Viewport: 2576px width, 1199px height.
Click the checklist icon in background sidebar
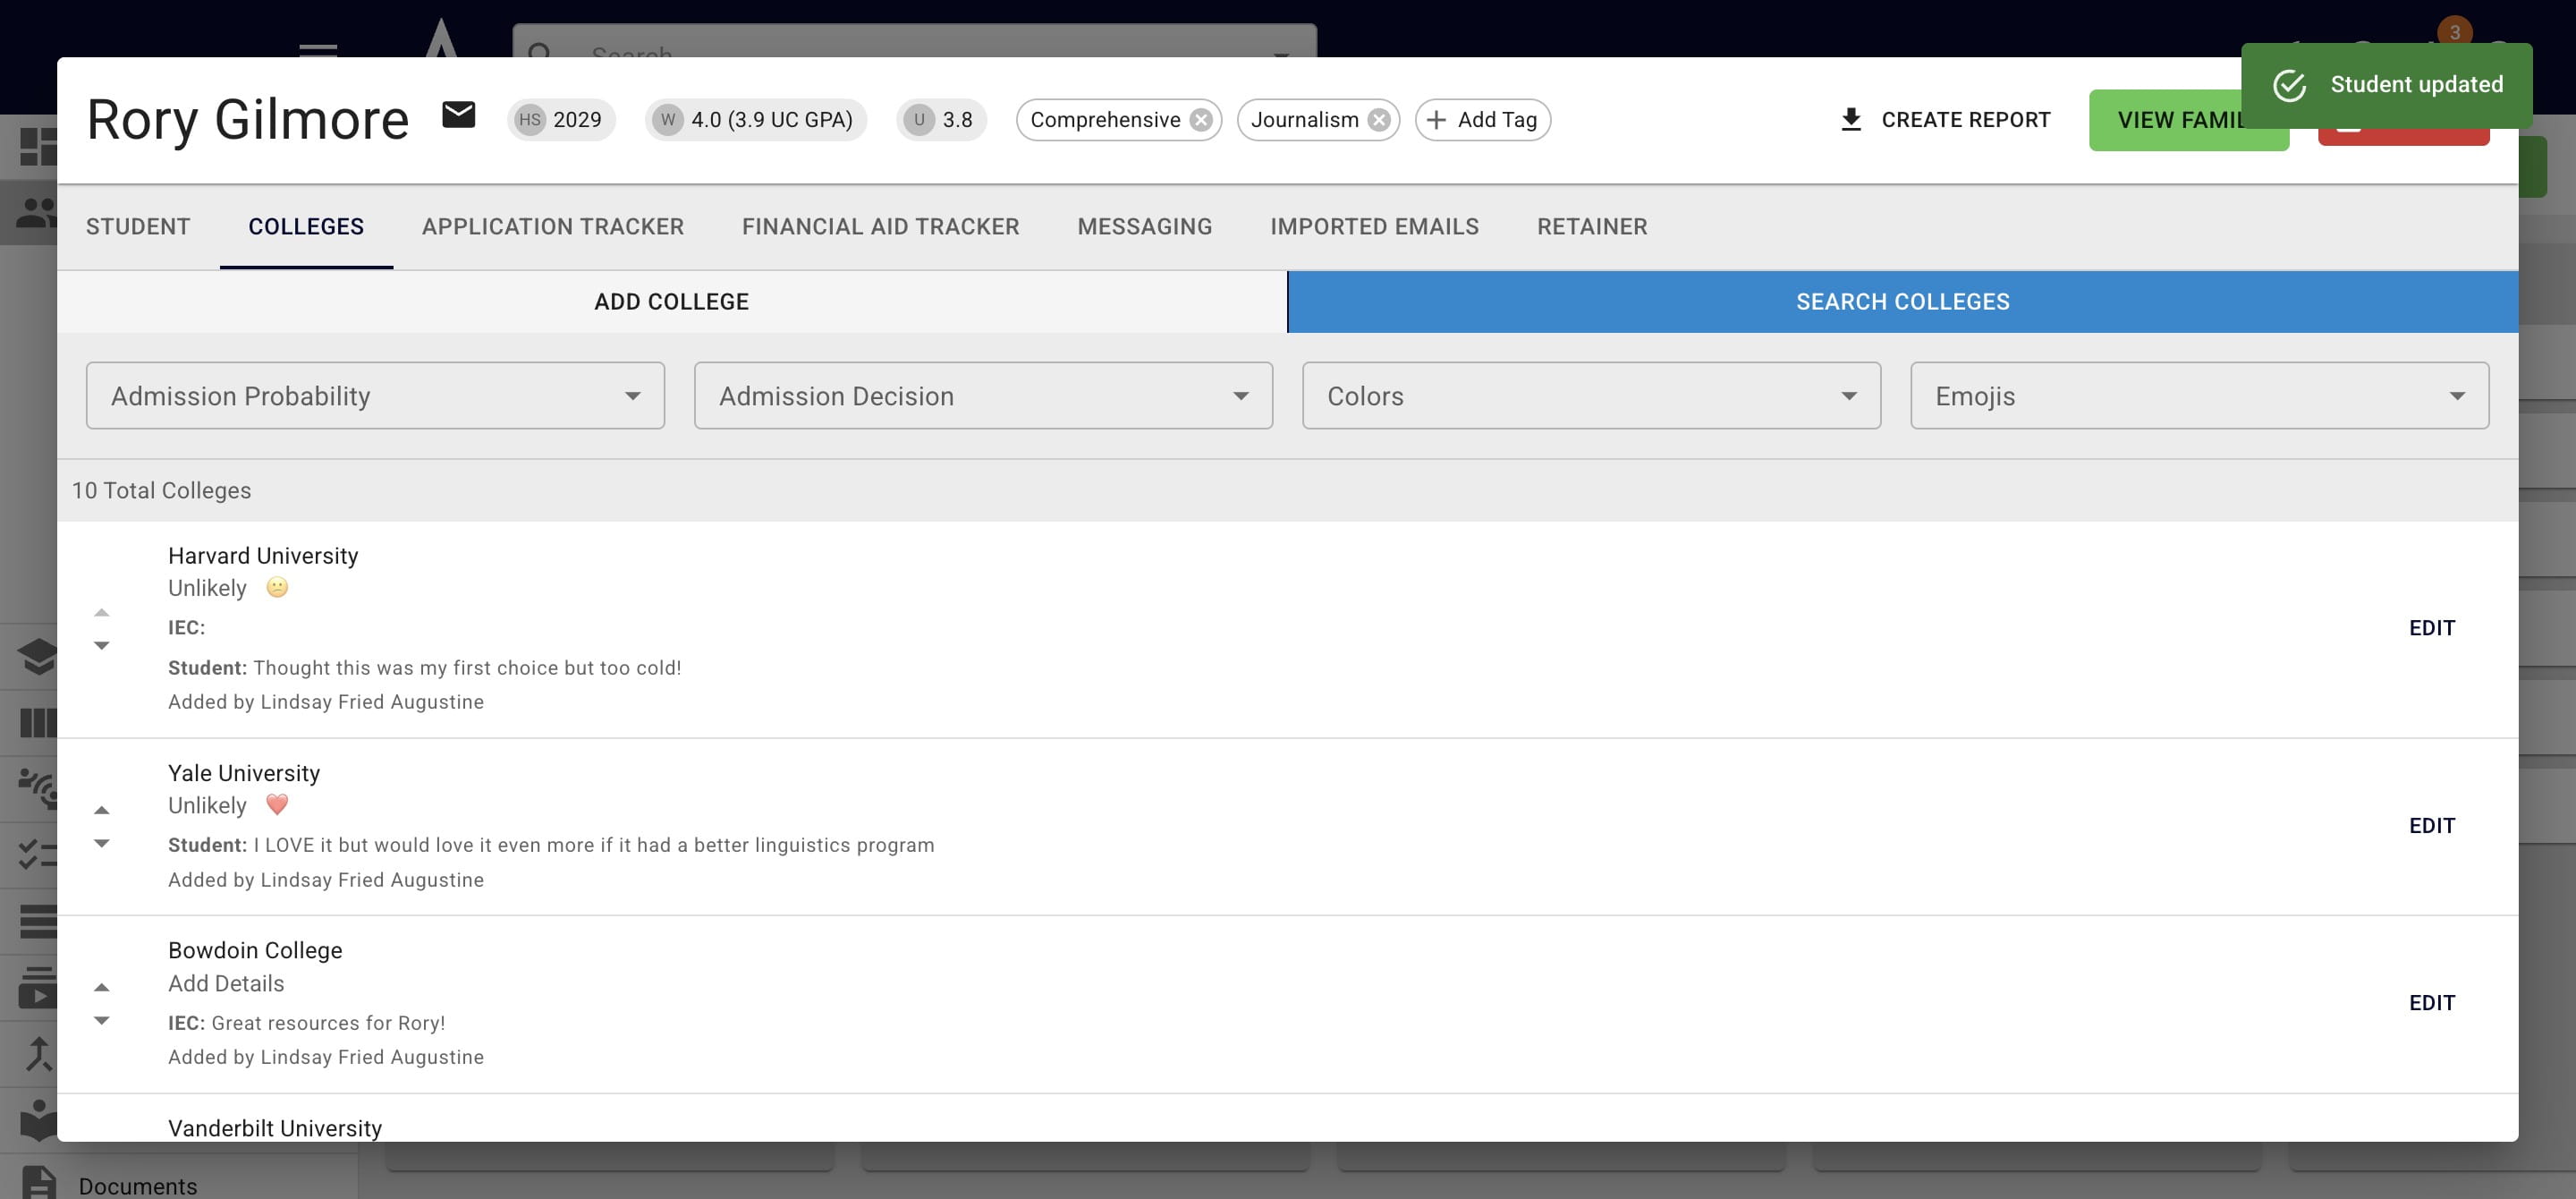[38, 855]
